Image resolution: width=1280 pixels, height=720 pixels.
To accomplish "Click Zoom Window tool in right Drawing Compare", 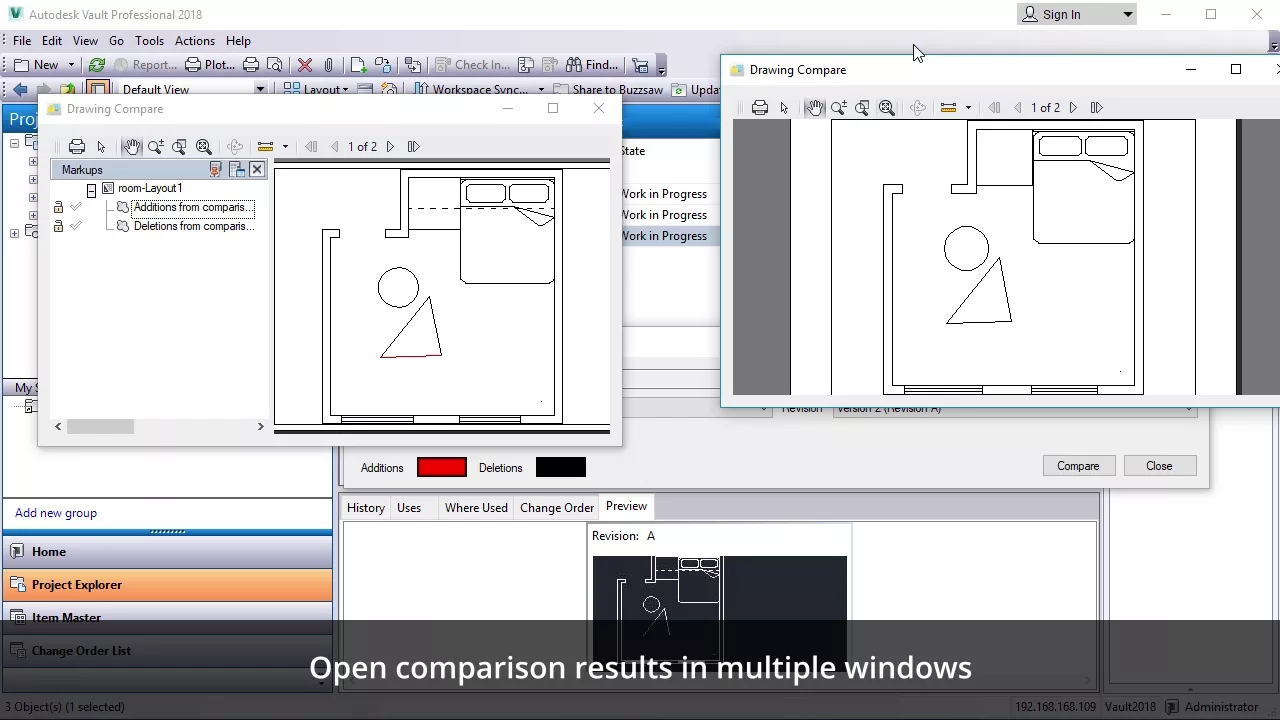I will click(863, 107).
